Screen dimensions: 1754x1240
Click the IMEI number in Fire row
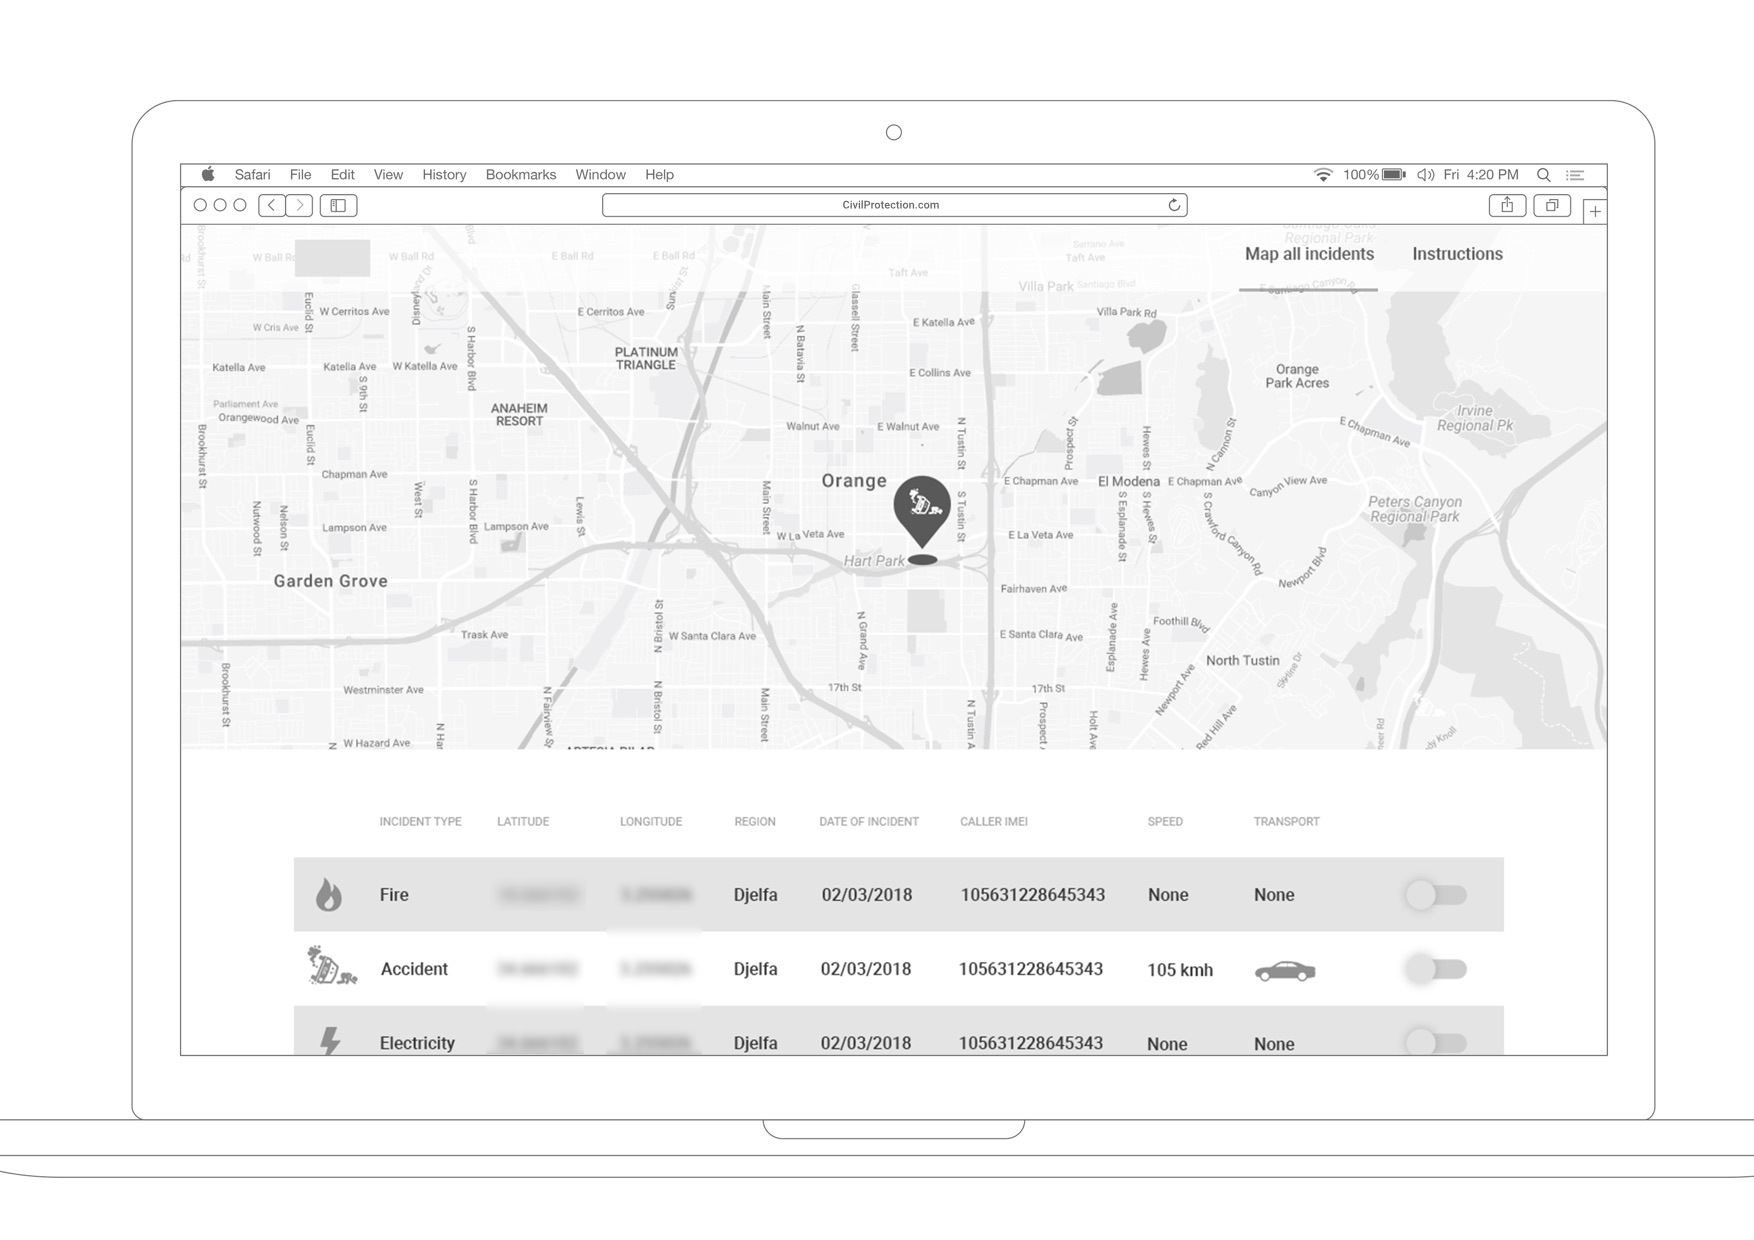pos(1033,895)
